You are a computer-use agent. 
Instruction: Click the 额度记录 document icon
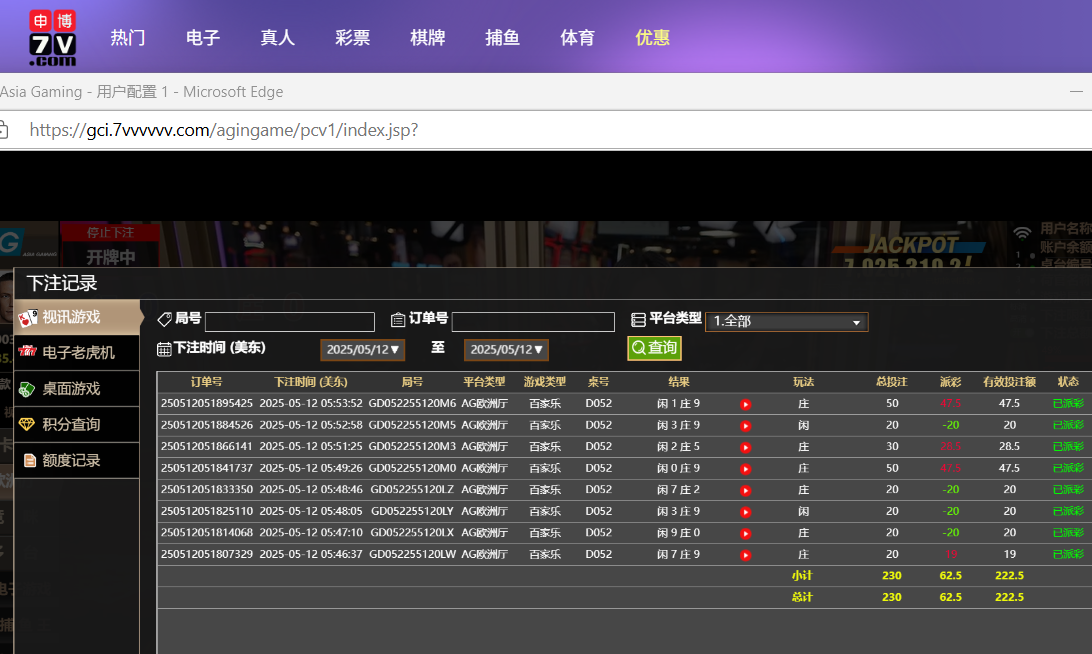[x=30, y=461]
